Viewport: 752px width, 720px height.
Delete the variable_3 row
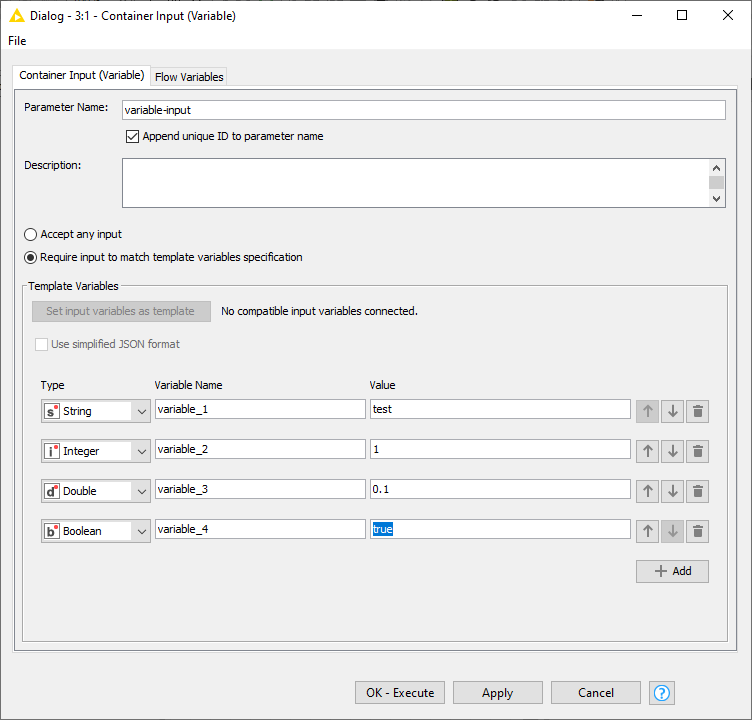coord(697,491)
